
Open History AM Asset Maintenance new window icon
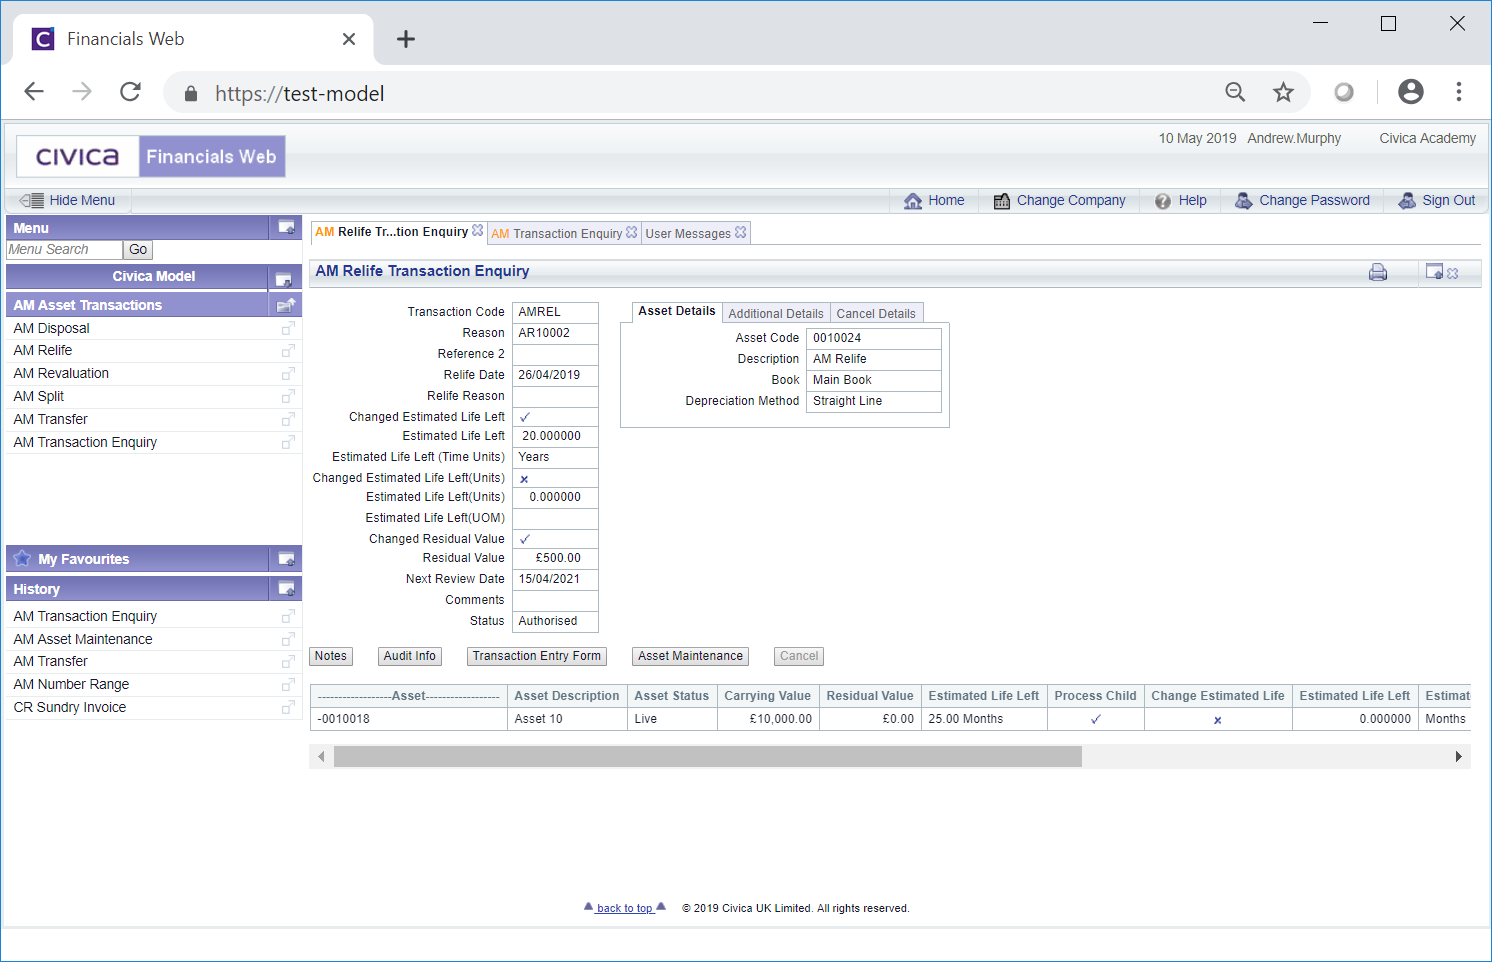[x=288, y=640]
